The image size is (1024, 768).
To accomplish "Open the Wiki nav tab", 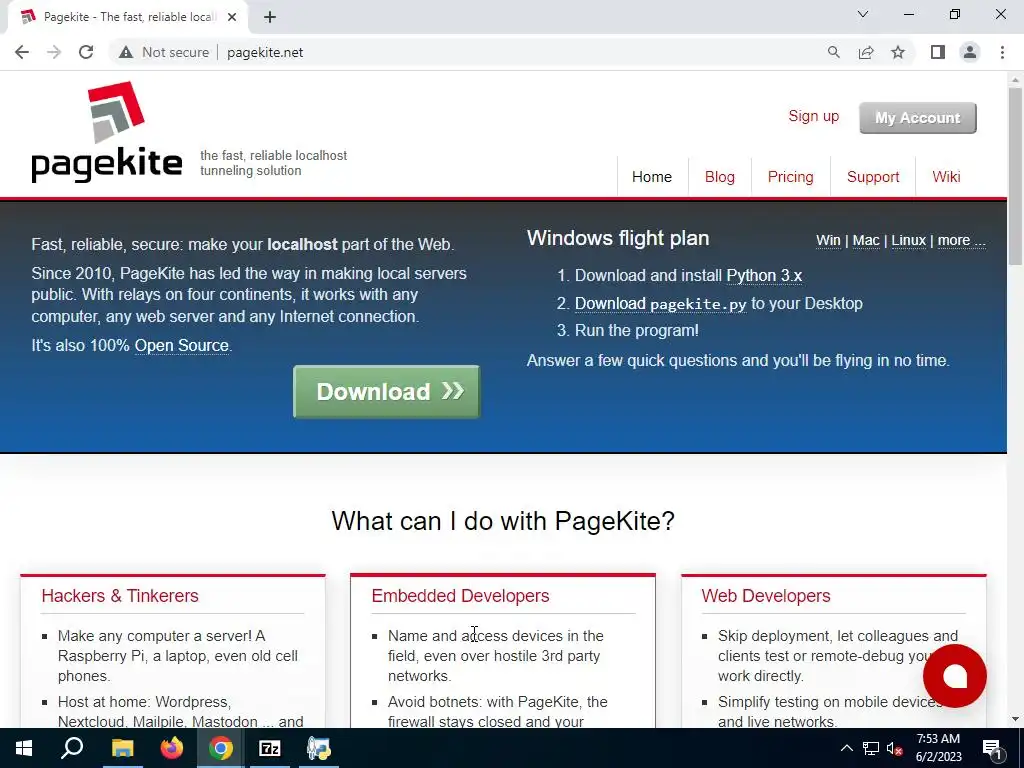I will [x=946, y=177].
